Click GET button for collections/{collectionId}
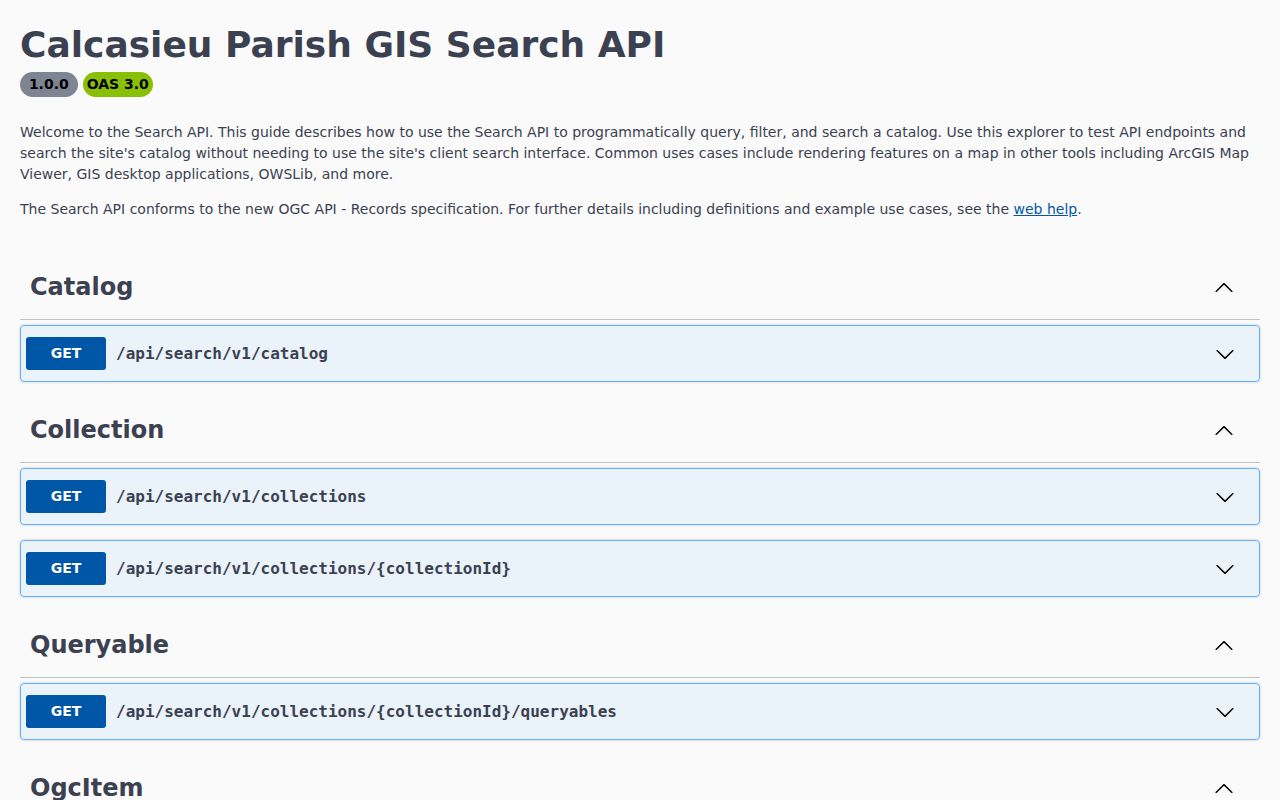The width and height of the screenshot is (1280, 800). [x=66, y=568]
